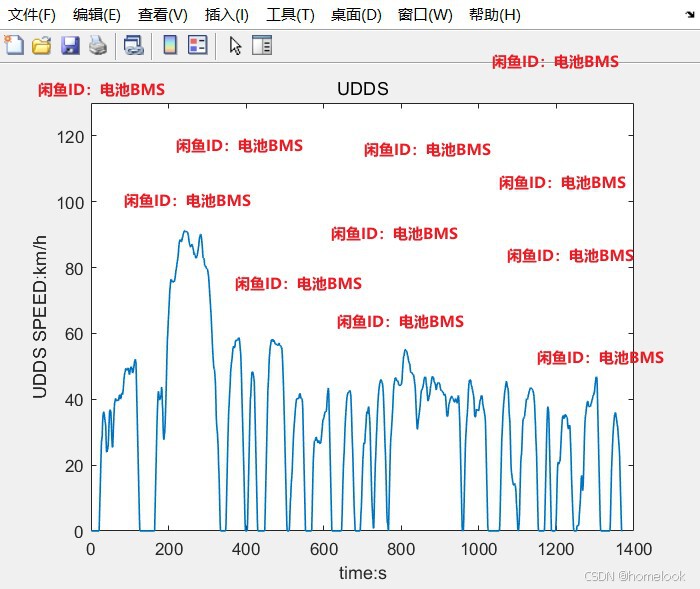700x589 pixels.
Task: Select the x-axis label time:s
Action: [362, 573]
